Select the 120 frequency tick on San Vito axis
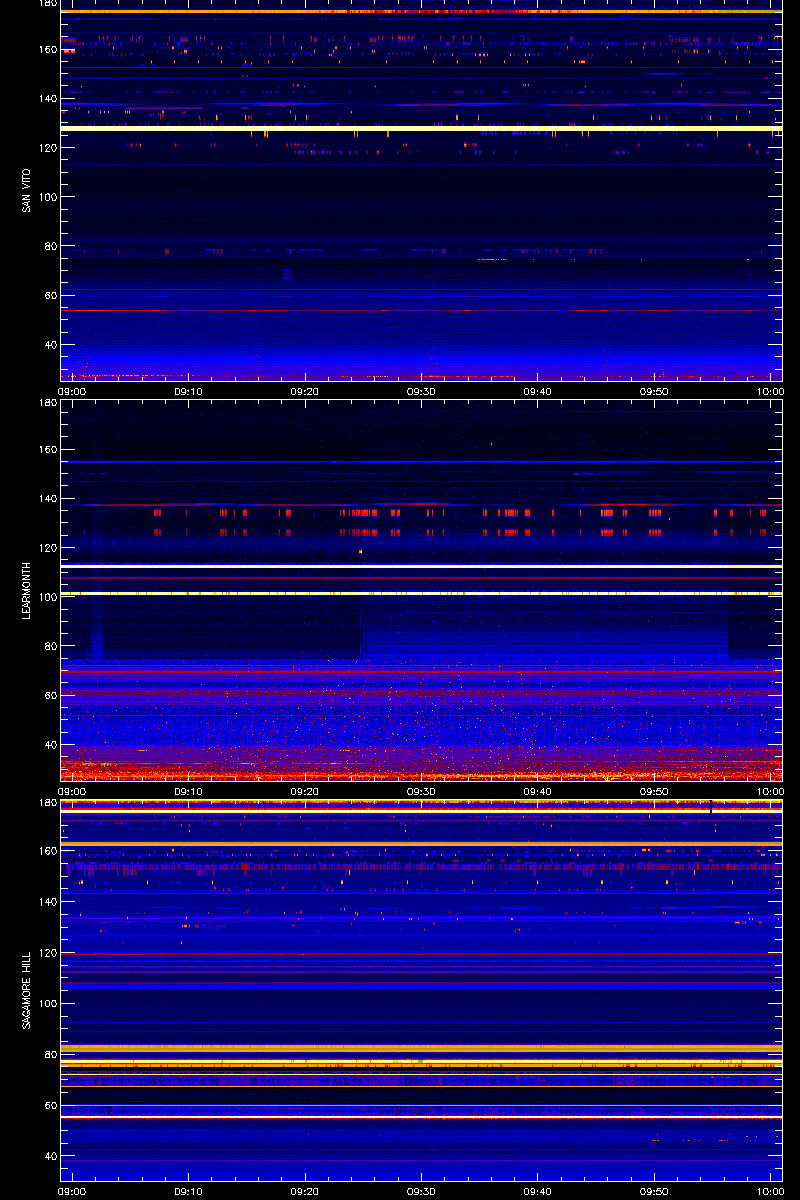Viewport: 800px width, 1200px height. coord(46,148)
